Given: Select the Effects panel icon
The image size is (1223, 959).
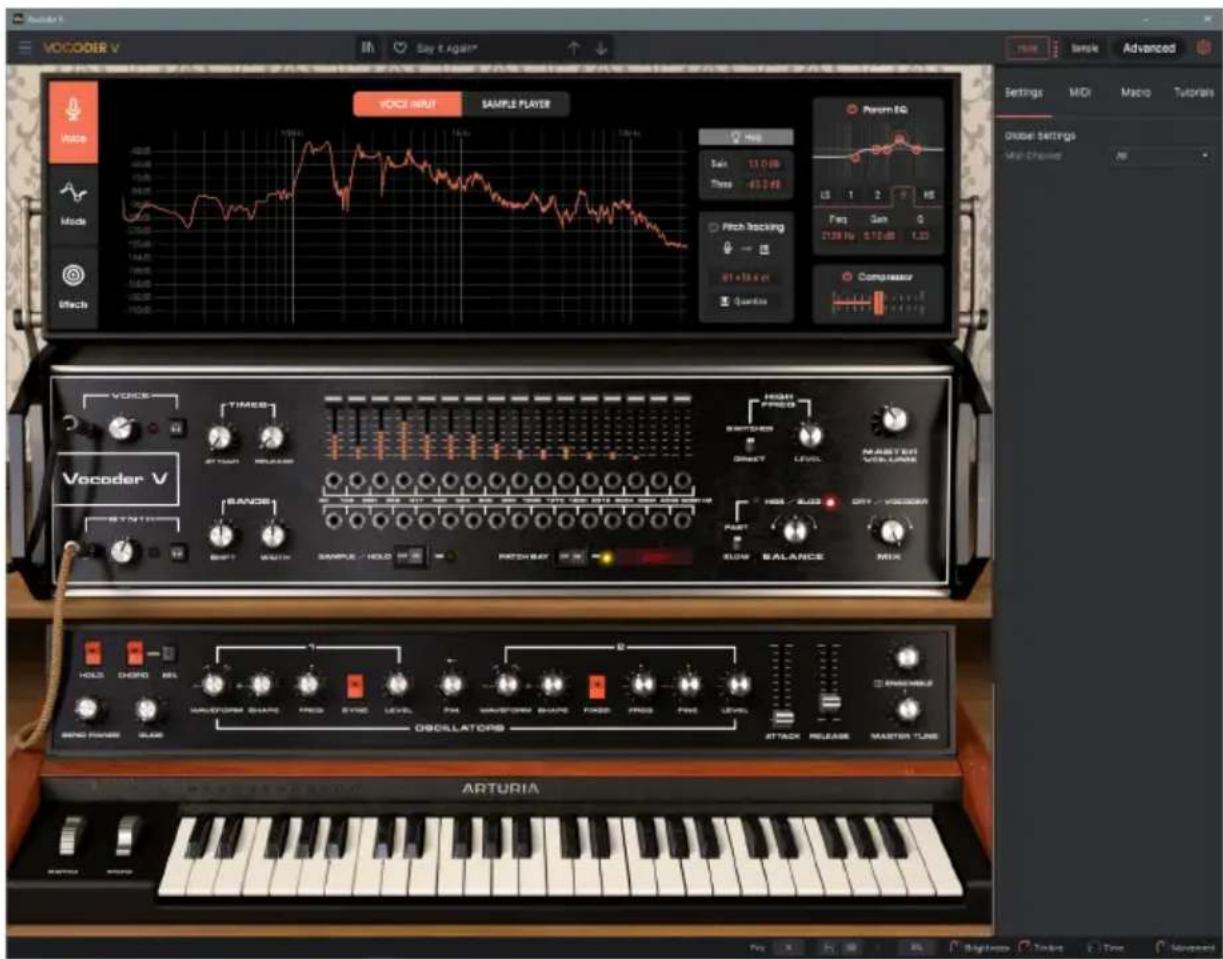Looking at the screenshot, I should [x=74, y=288].
